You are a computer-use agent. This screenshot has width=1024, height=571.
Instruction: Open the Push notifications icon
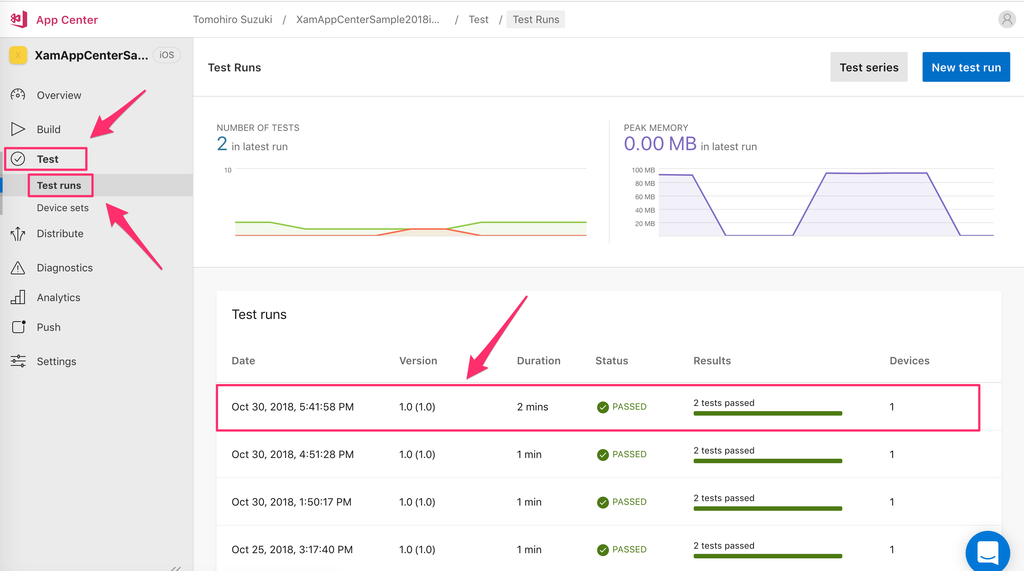[x=18, y=327]
